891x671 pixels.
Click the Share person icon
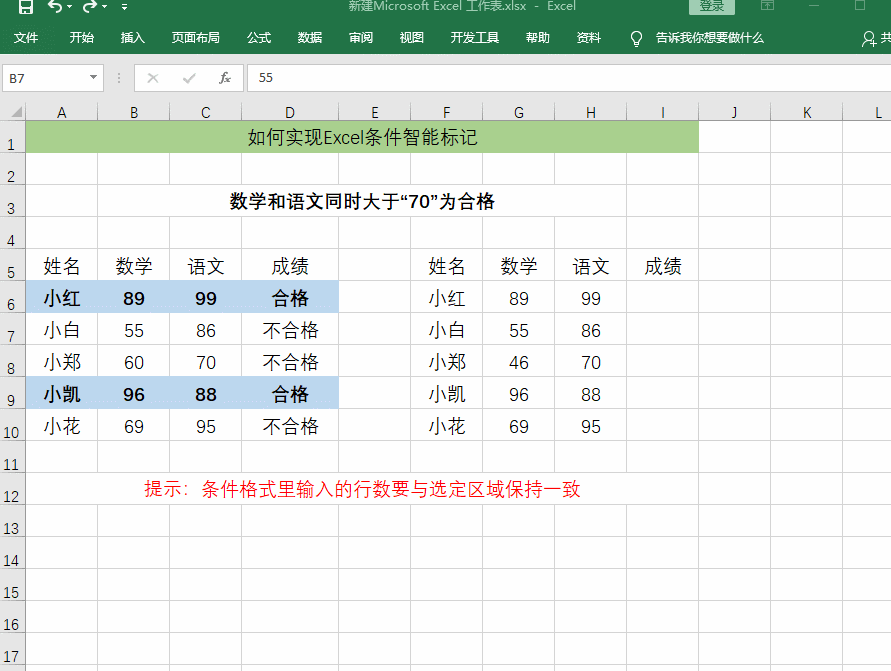869,38
